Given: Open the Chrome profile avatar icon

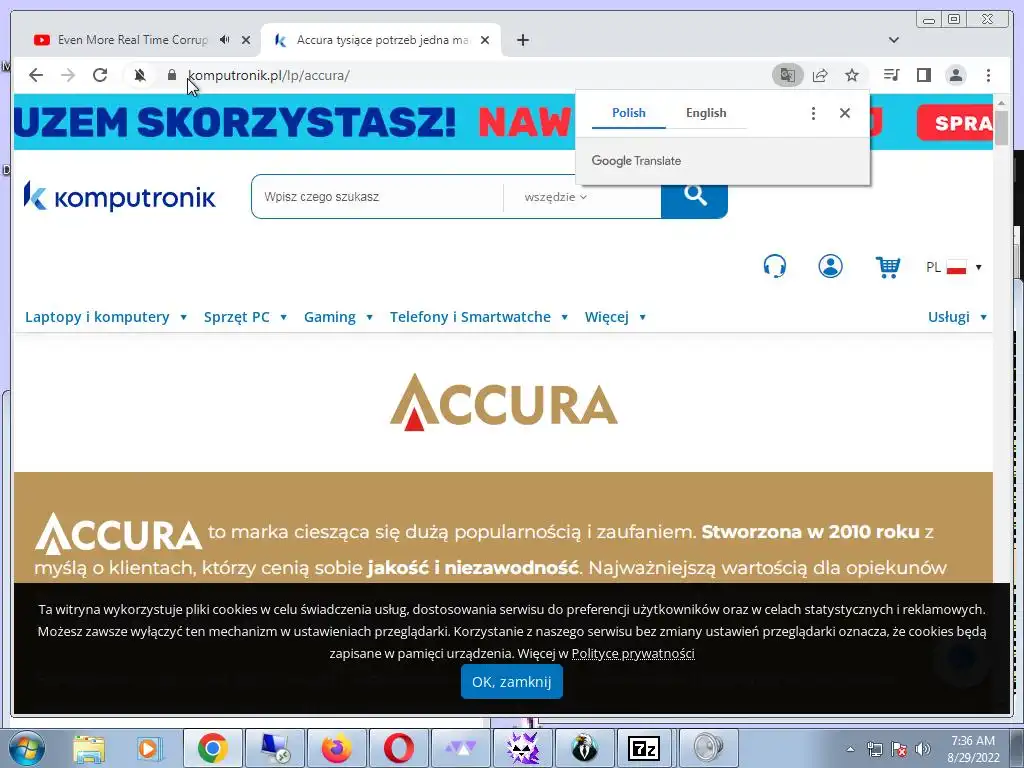Looking at the screenshot, I should pyautogui.click(x=955, y=75).
